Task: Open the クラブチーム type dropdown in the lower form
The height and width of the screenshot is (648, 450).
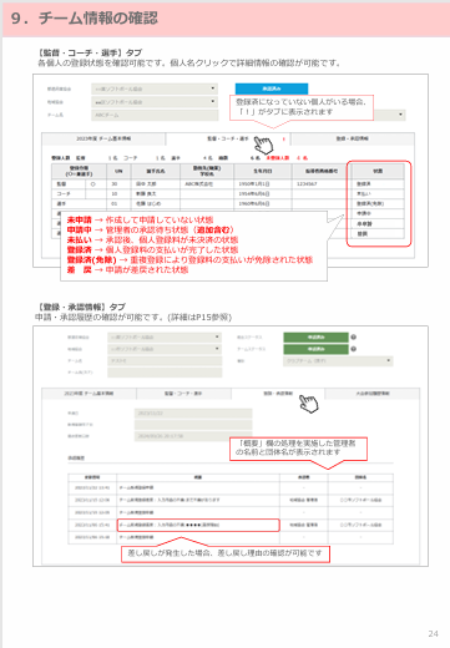Action: click(338, 361)
